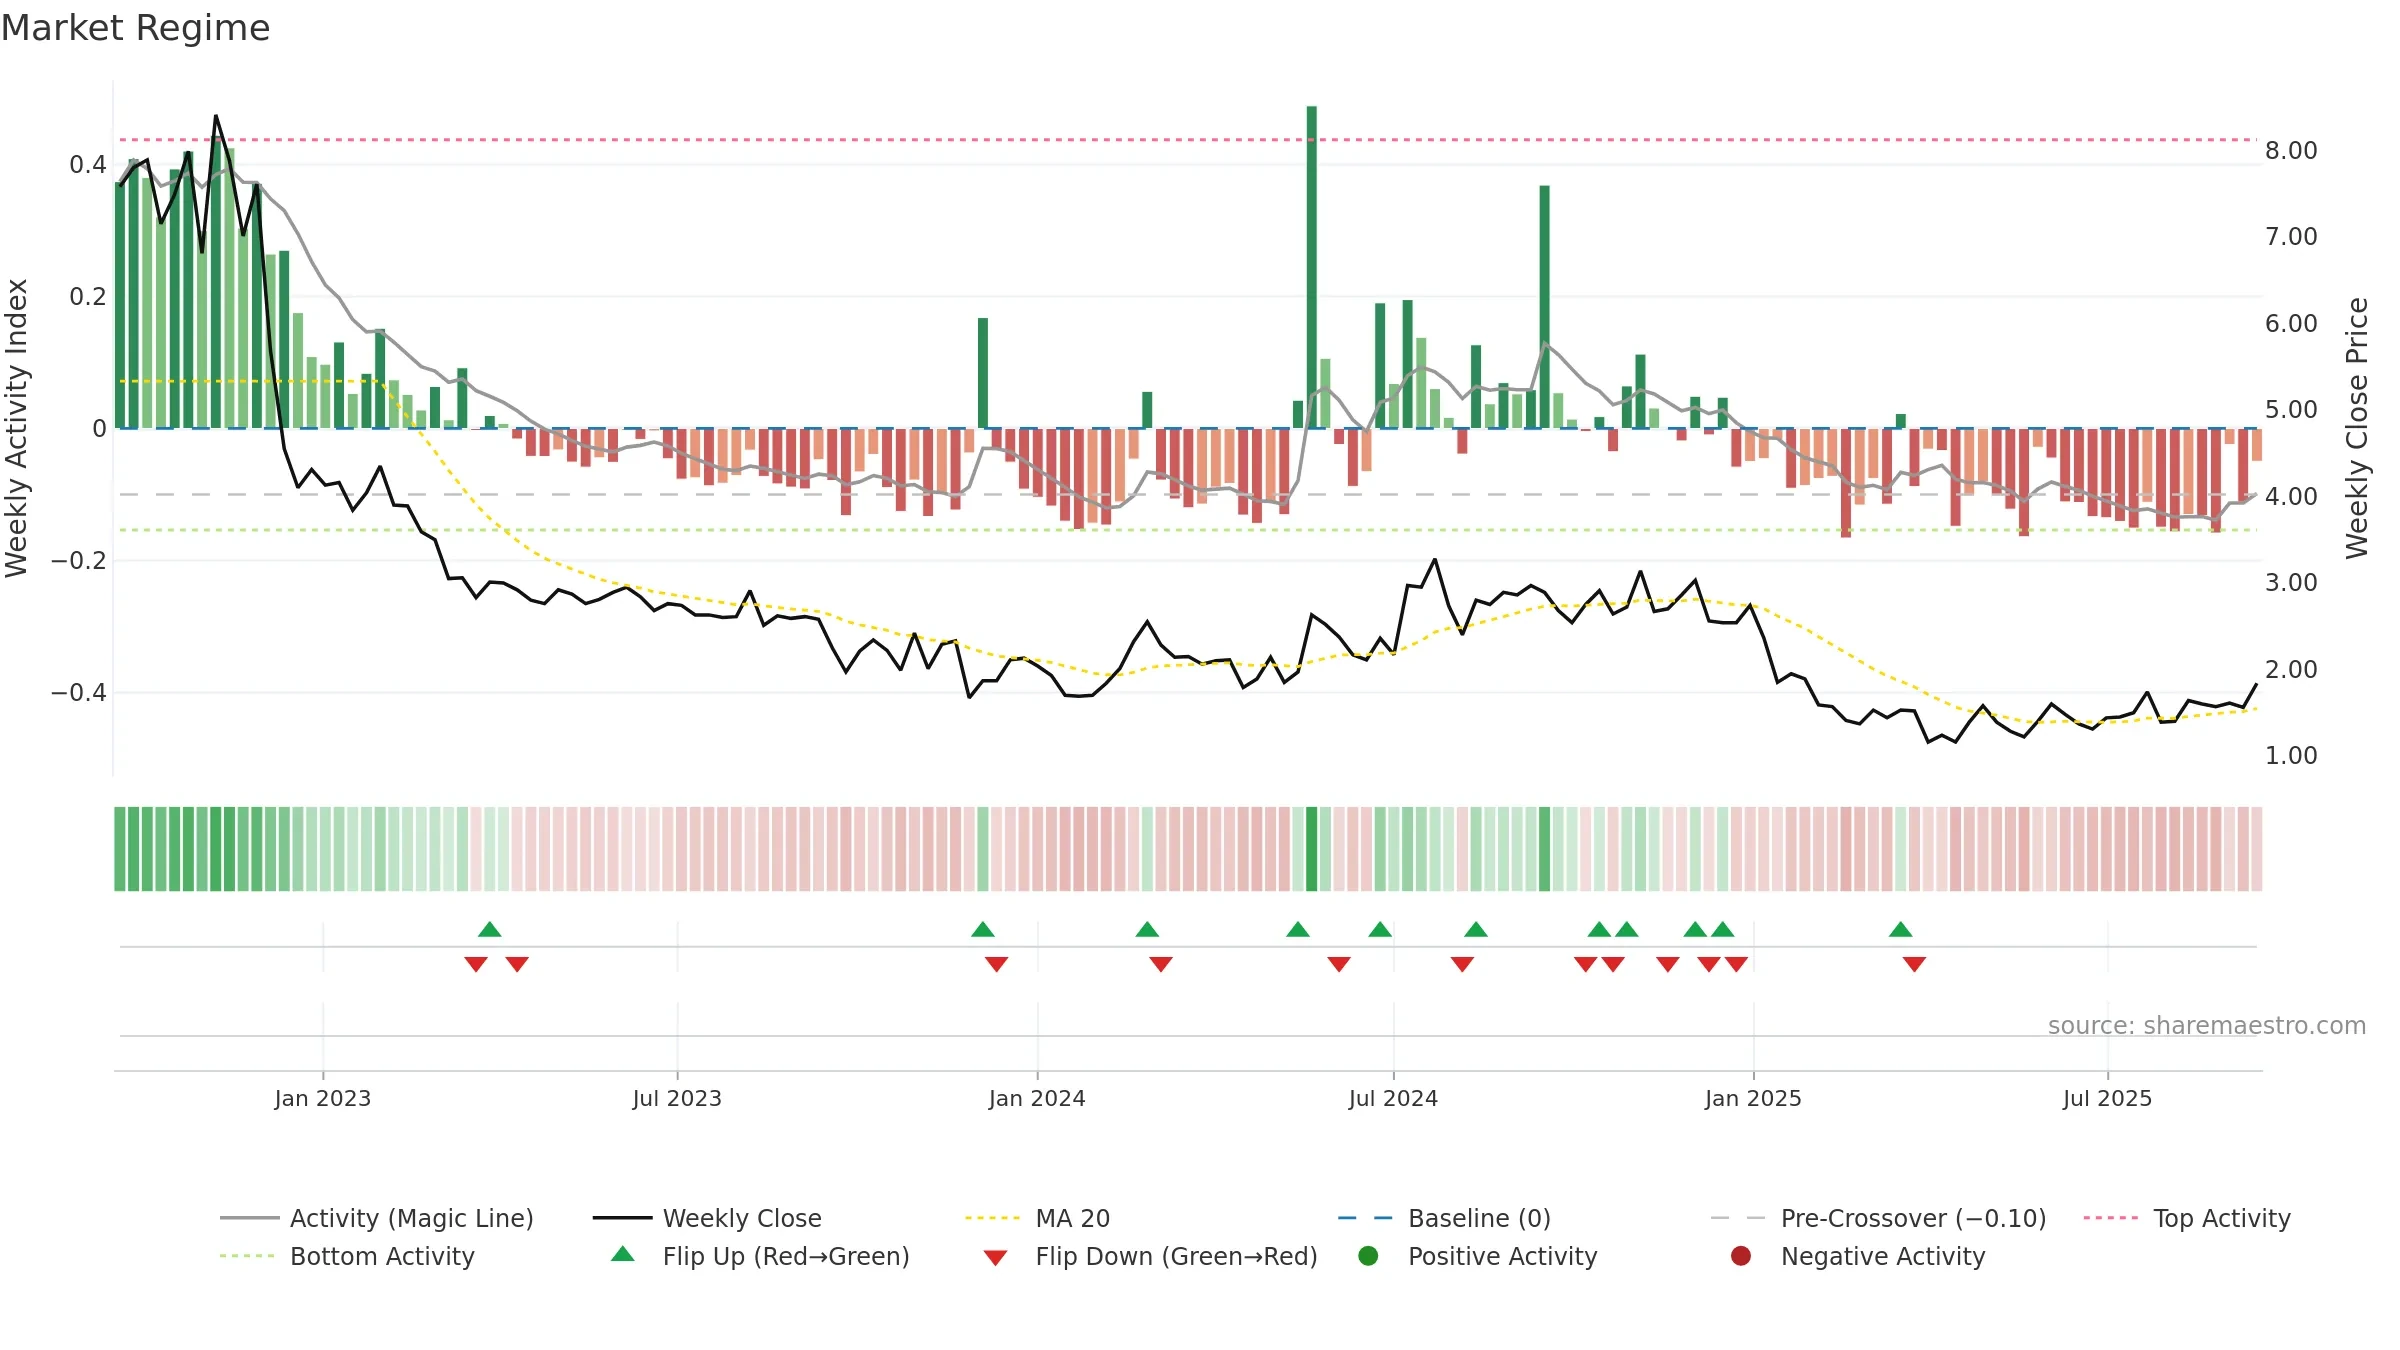Click the green Flip Up triangle in the legend
This screenshot has width=2400, height=1350.
pyautogui.click(x=623, y=1254)
